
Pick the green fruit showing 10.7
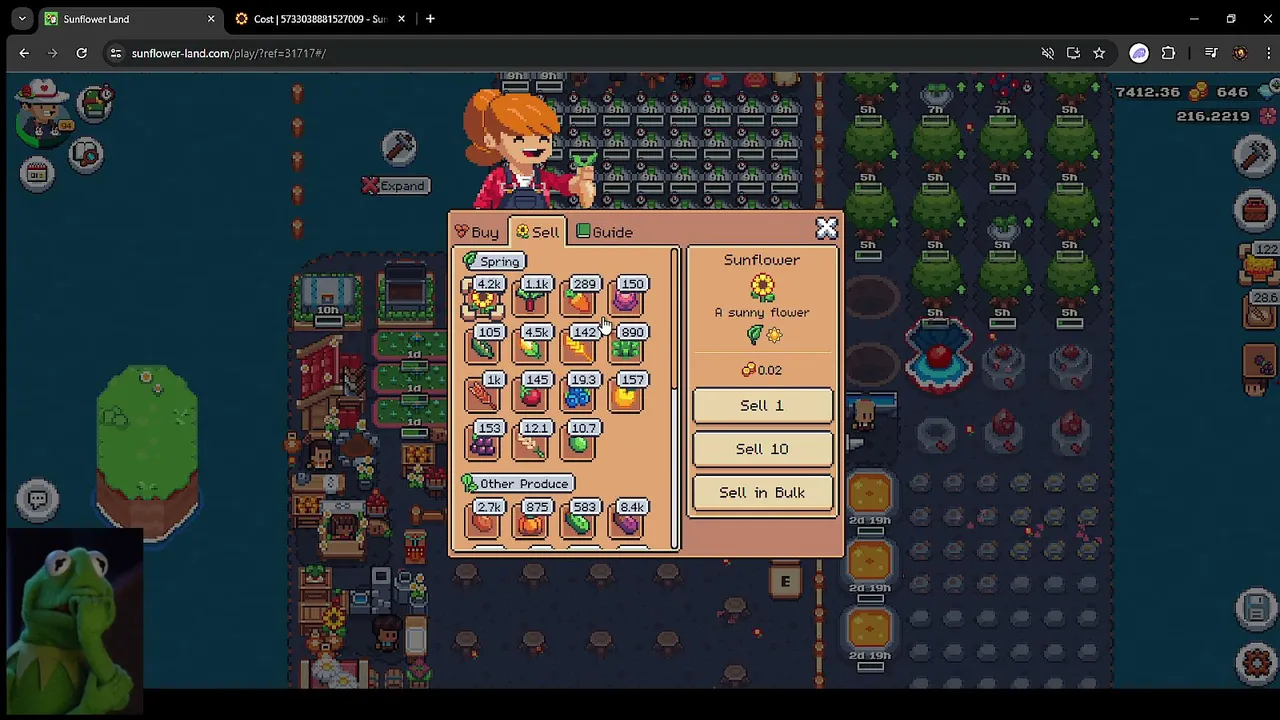[580, 442]
